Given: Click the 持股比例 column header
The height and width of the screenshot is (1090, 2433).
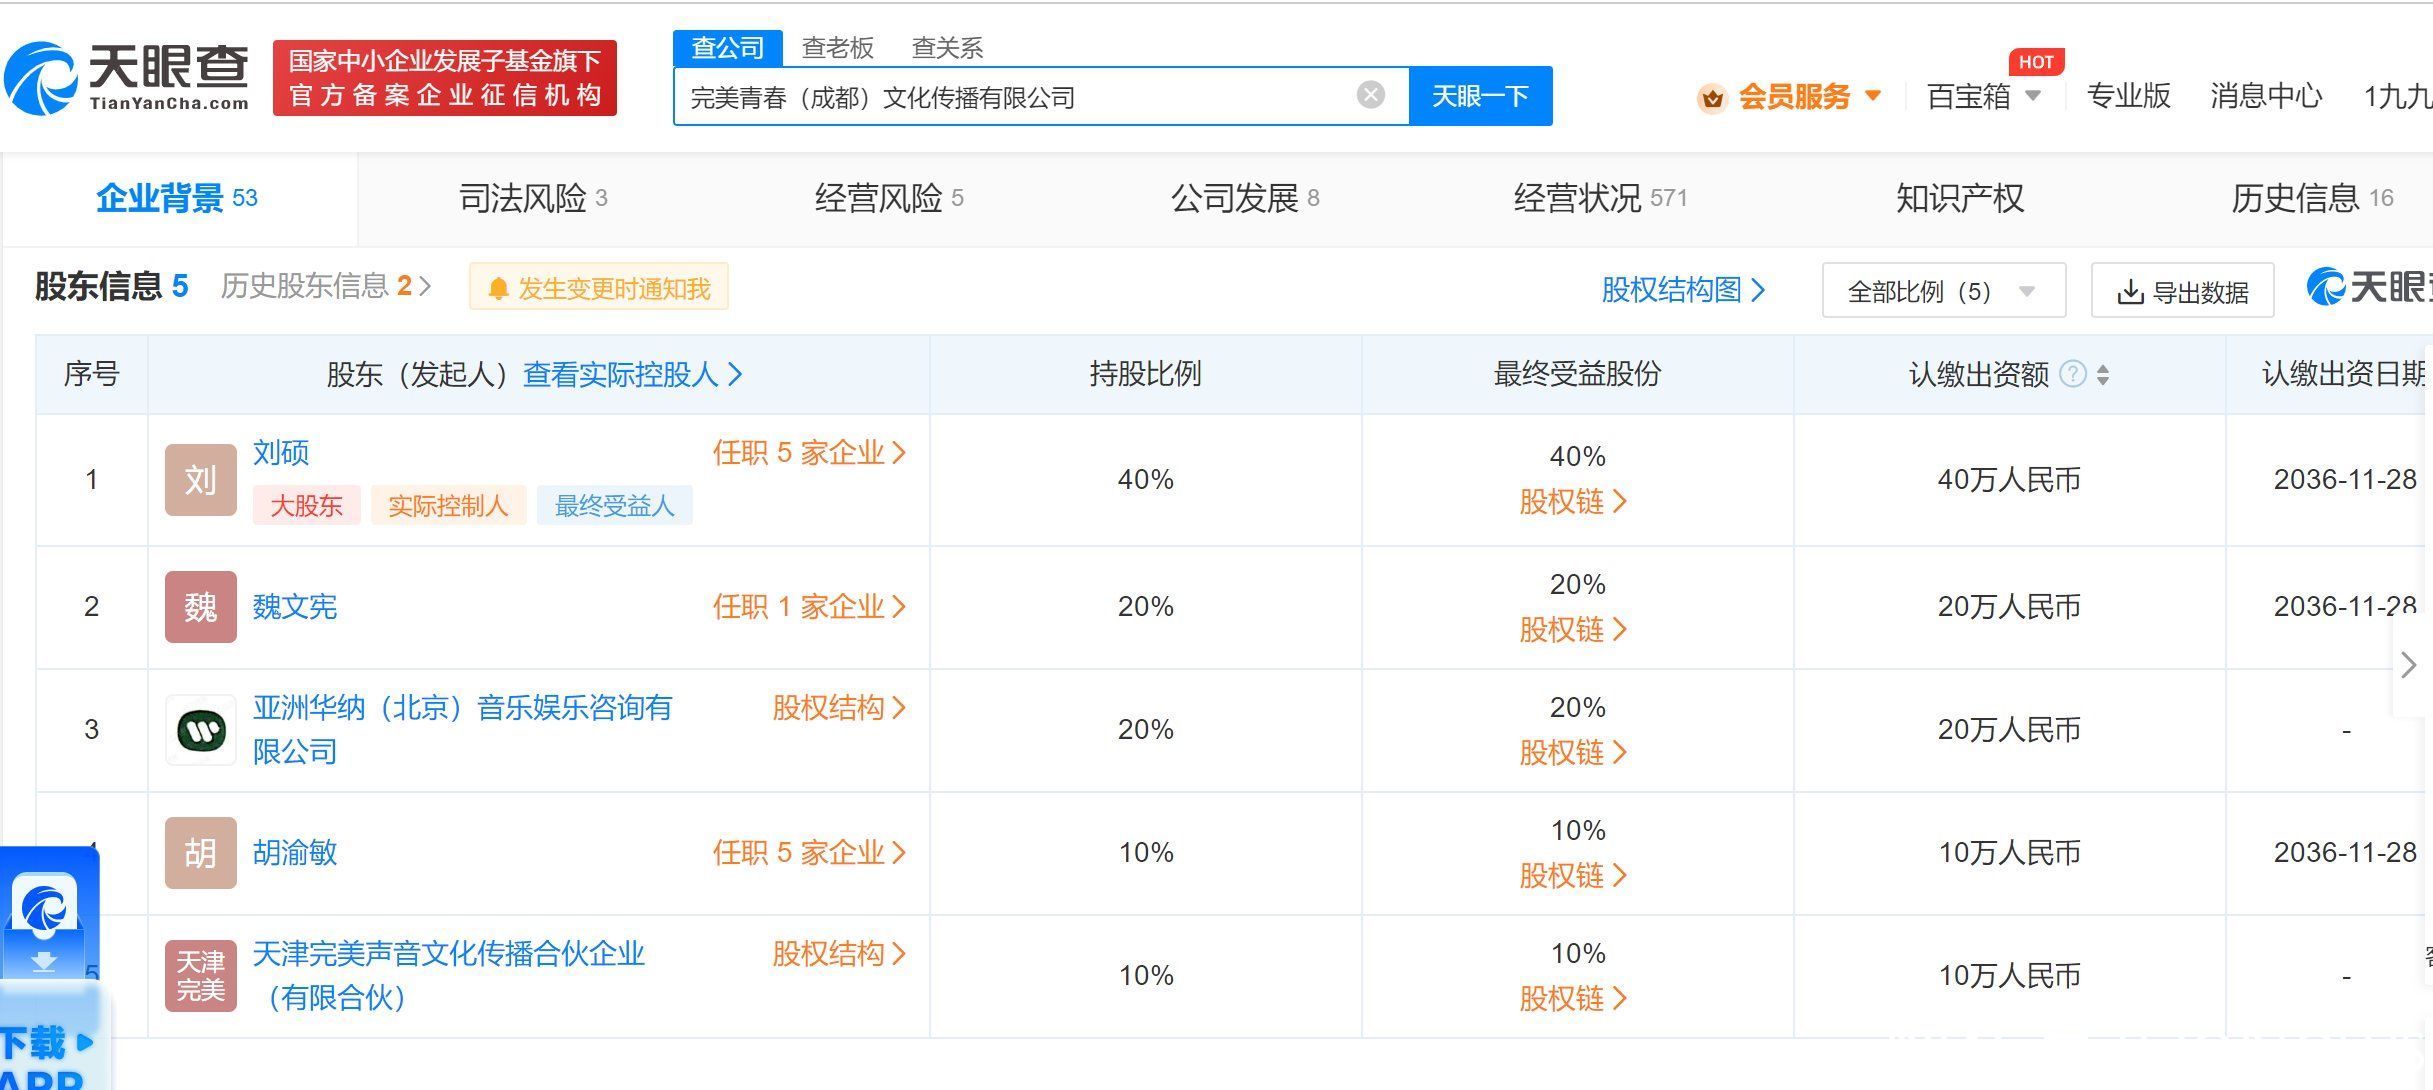Looking at the screenshot, I should (1146, 374).
